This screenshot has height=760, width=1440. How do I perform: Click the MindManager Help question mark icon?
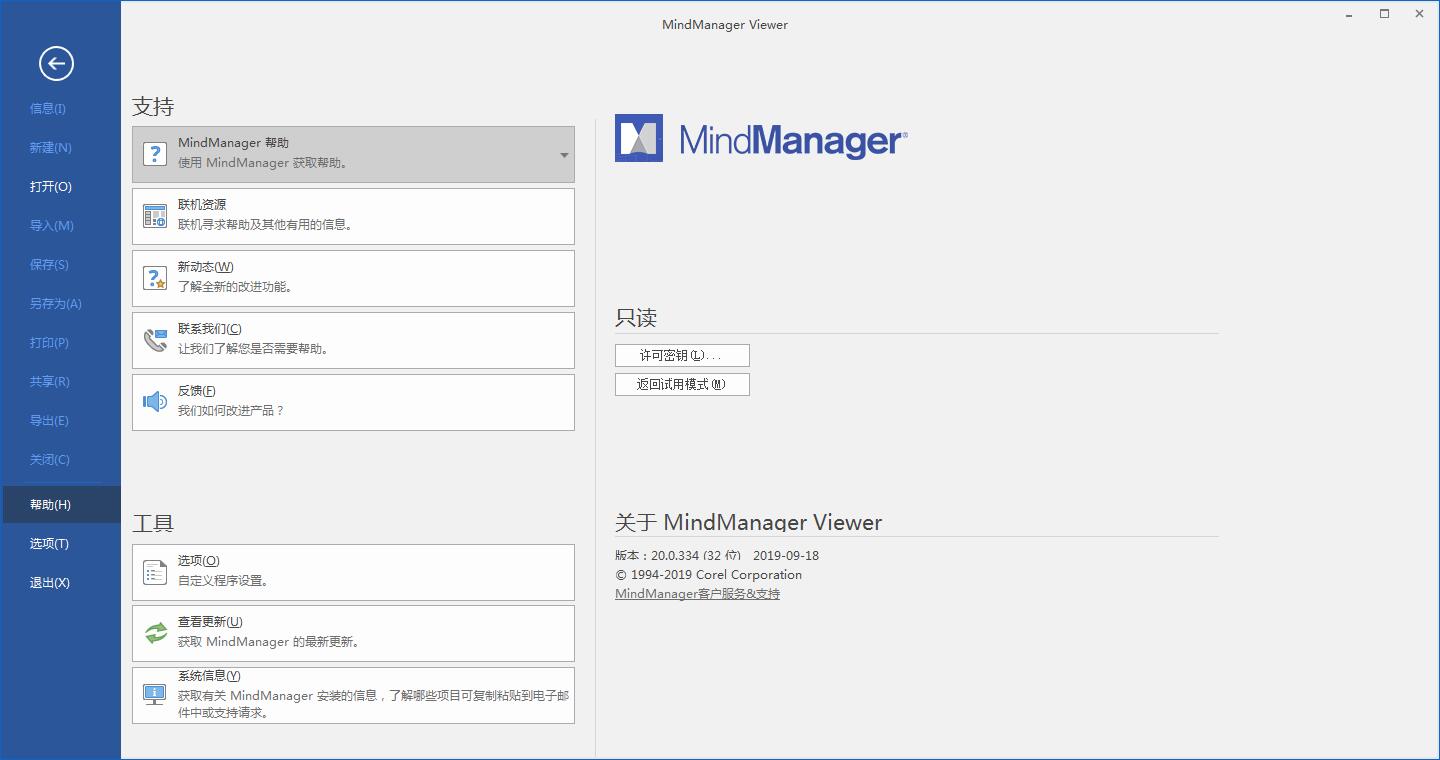154,154
